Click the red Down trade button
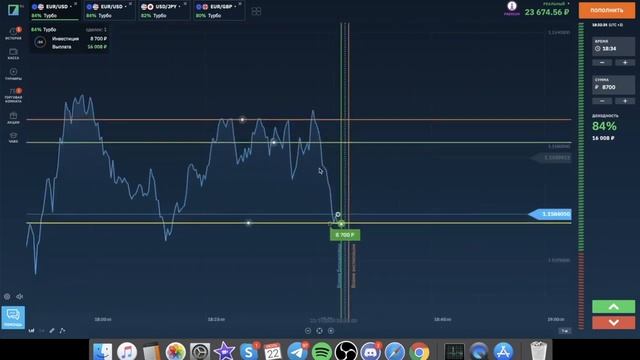Image resolution: width=640 pixels, height=360 pixels. pyautogui.click(x=613, y=322)
